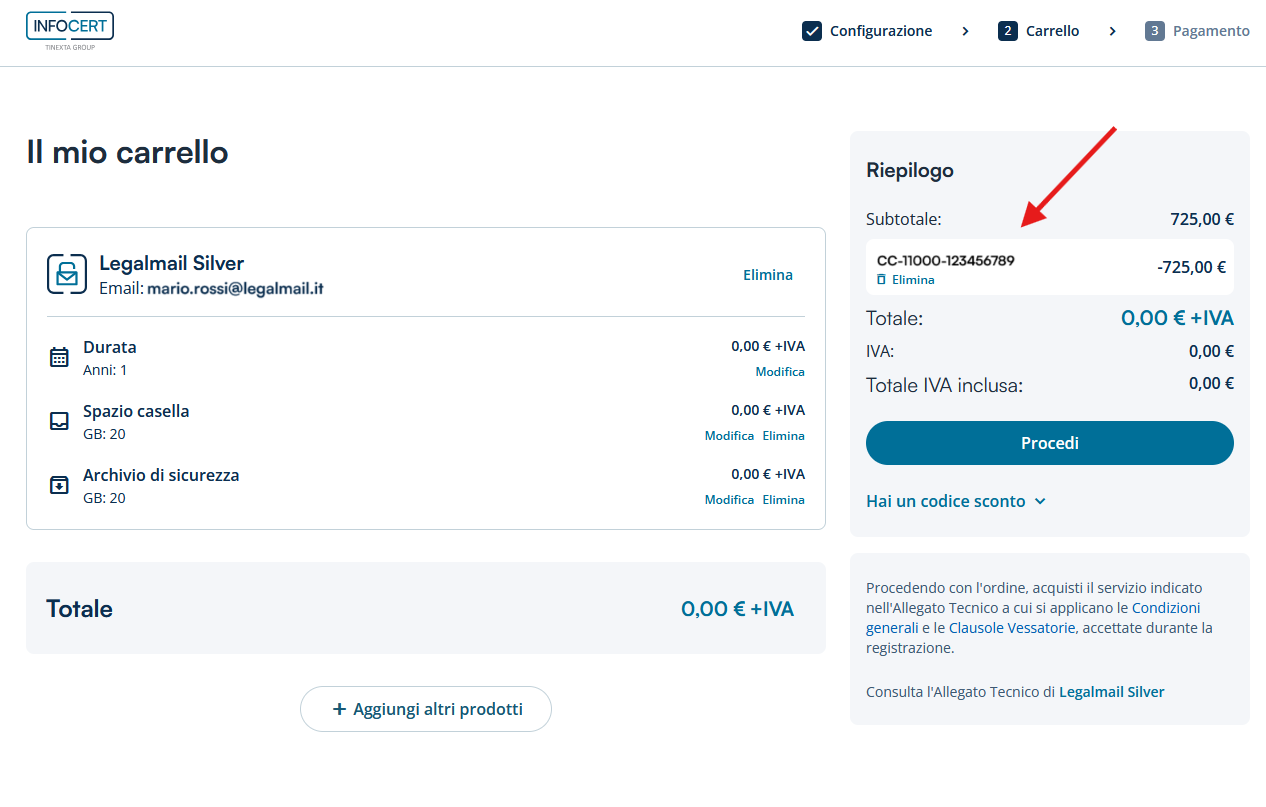
Task: Click the Configurazione step checkmark icon
Action: point(812,31)
